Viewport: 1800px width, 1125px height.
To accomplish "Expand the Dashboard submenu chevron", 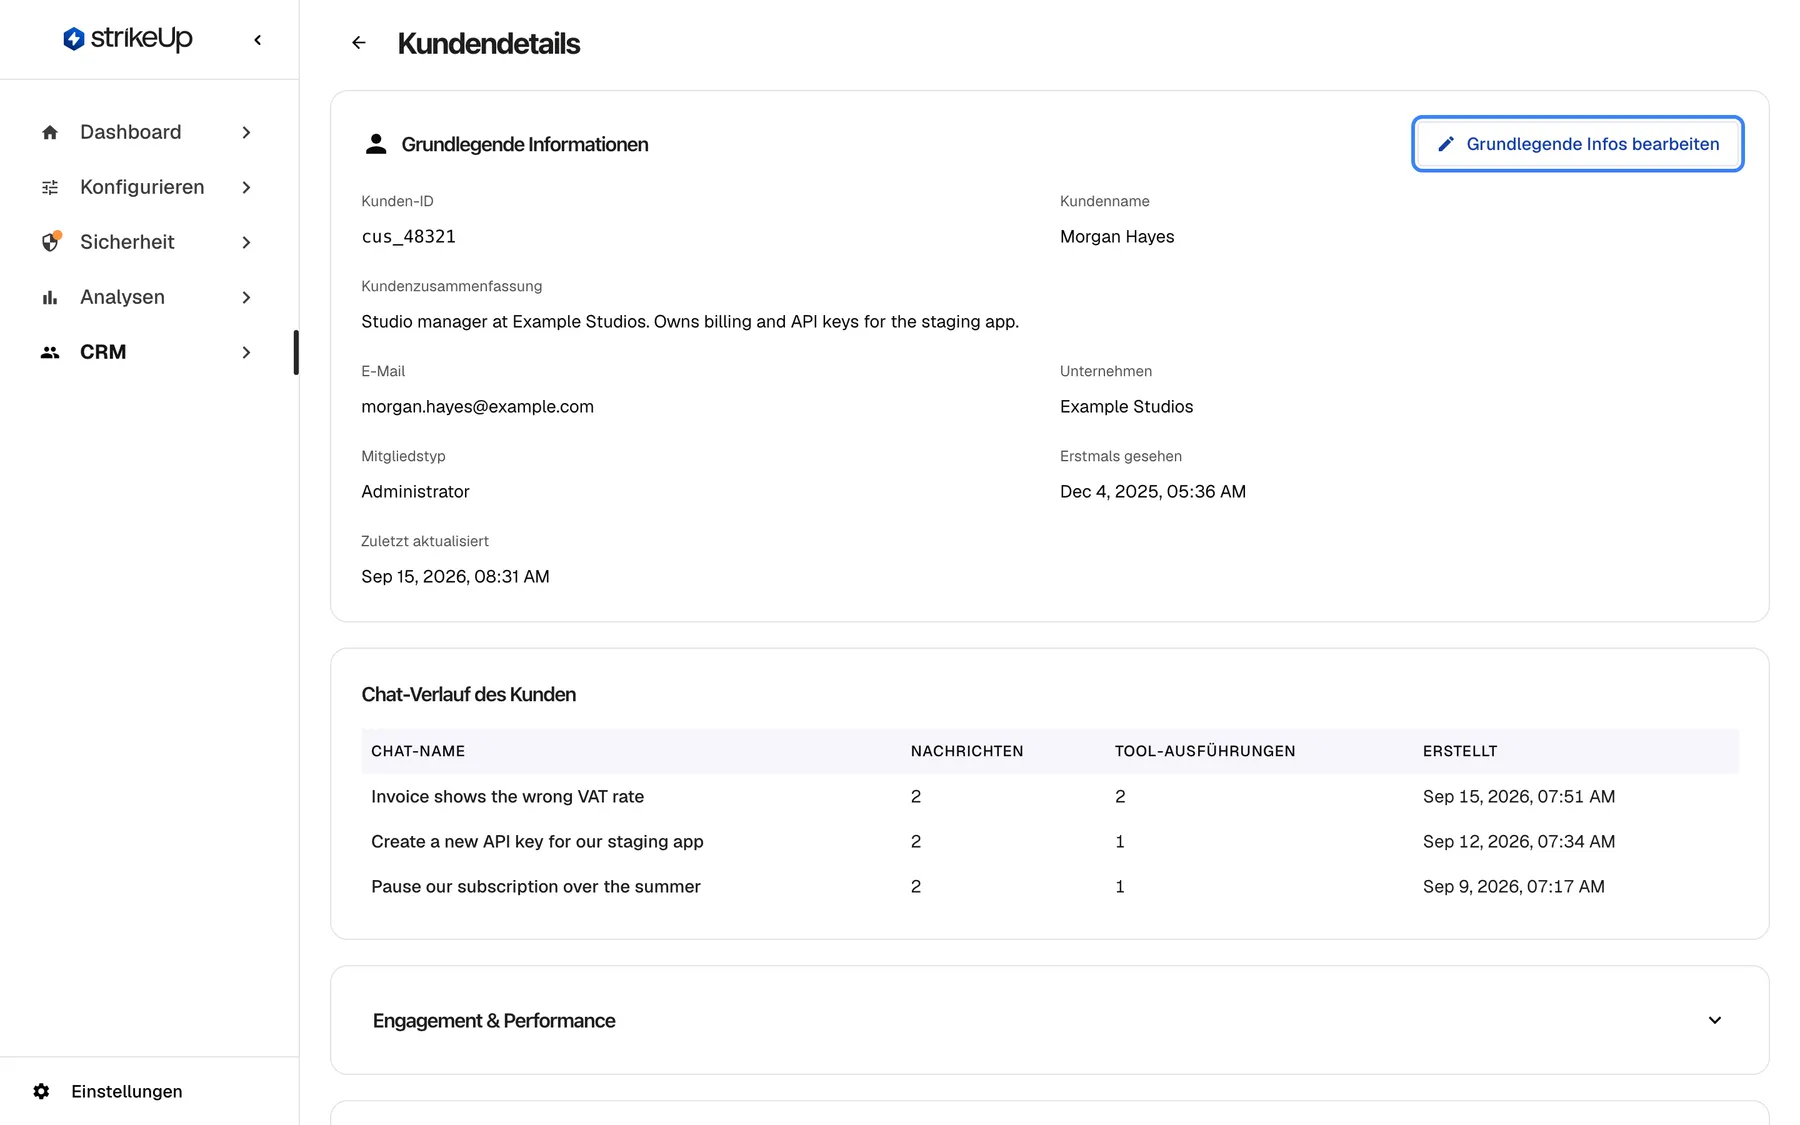I will point(246,132).
